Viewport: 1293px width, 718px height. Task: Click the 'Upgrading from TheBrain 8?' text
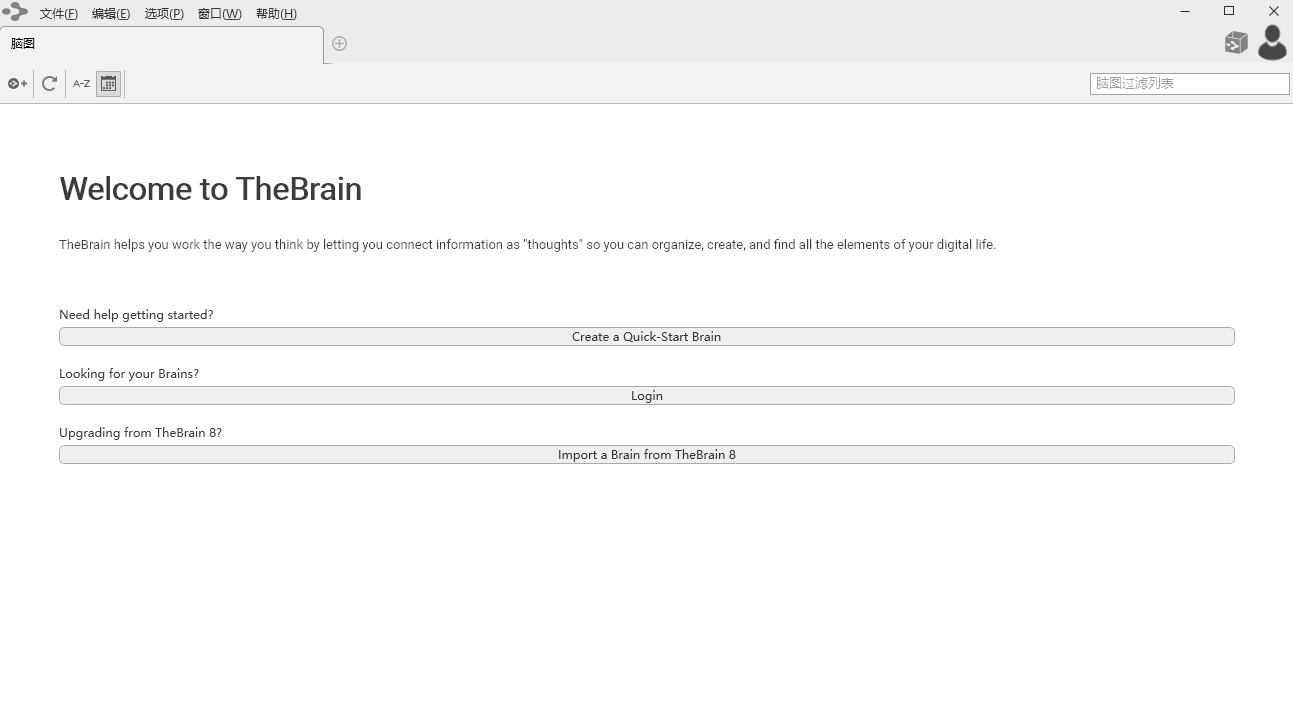(140, 433)
